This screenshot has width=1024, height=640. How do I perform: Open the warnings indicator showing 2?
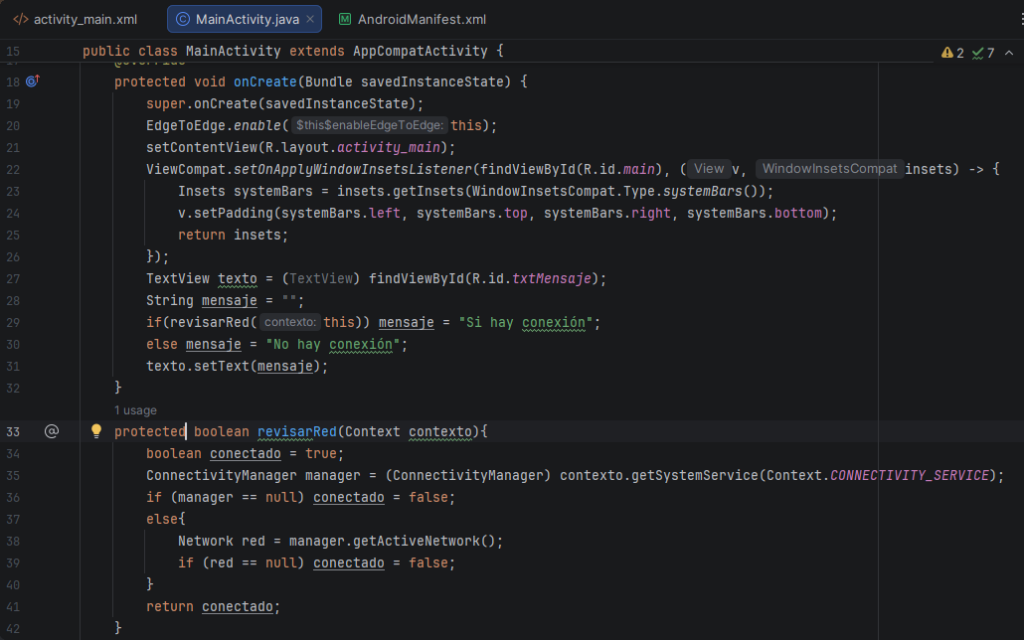pos(952,53)
